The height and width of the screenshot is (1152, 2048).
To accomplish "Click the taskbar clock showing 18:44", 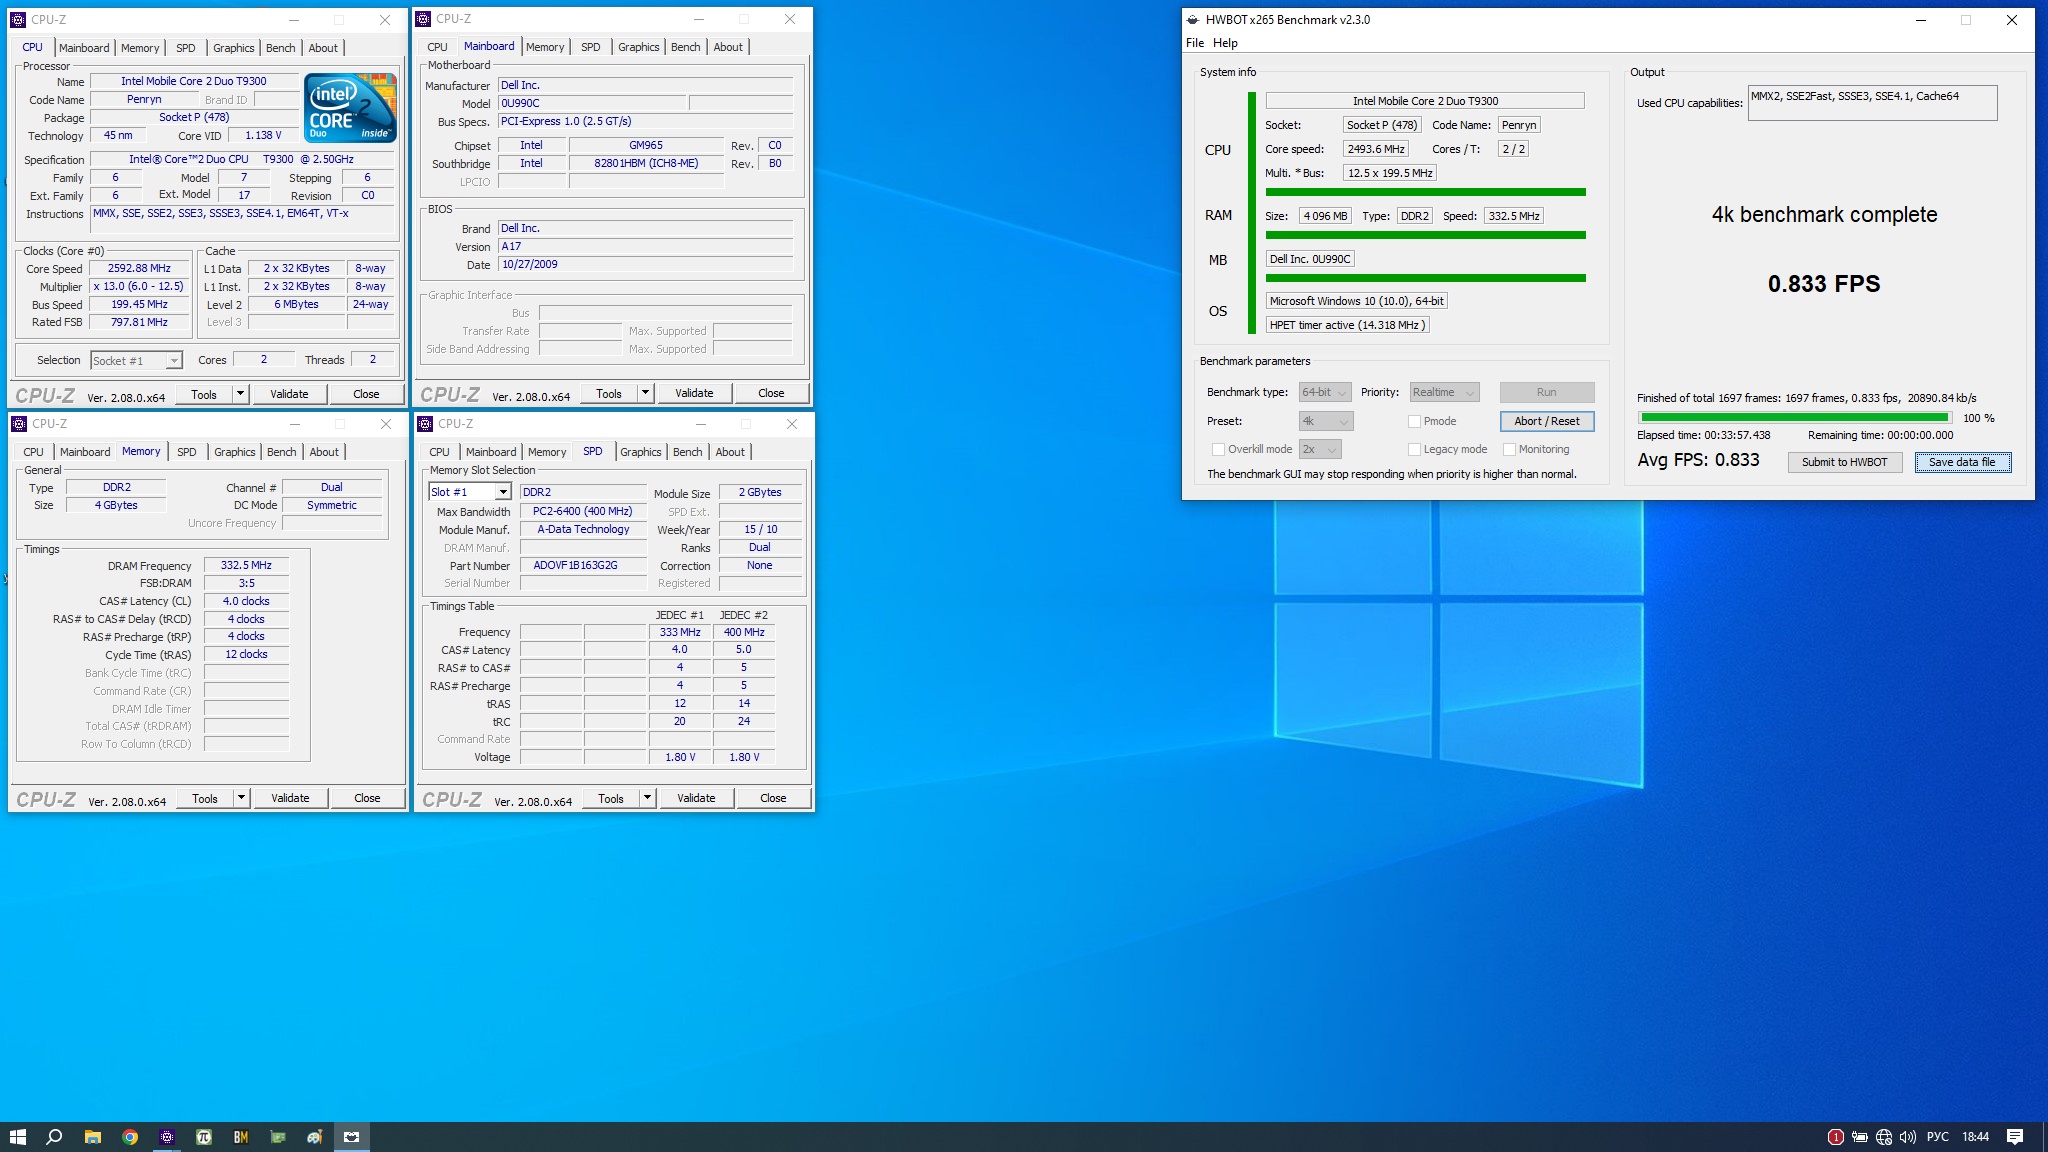I will [x=1975, y=1137].
